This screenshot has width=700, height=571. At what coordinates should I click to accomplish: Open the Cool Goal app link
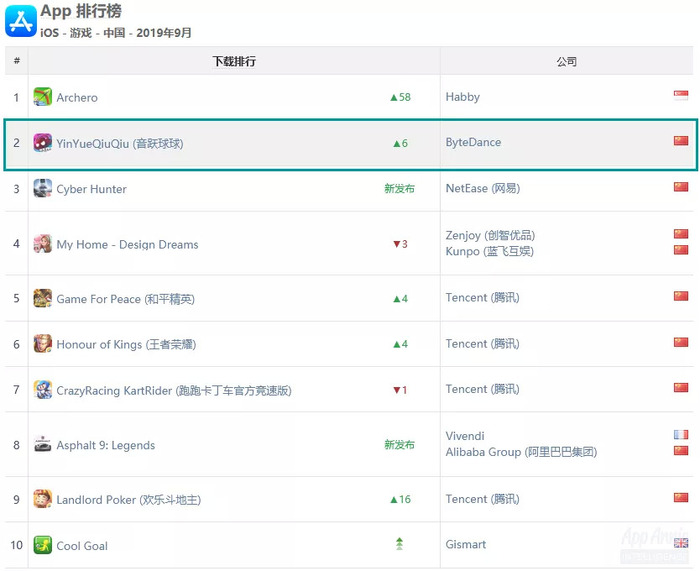(82, 546)
